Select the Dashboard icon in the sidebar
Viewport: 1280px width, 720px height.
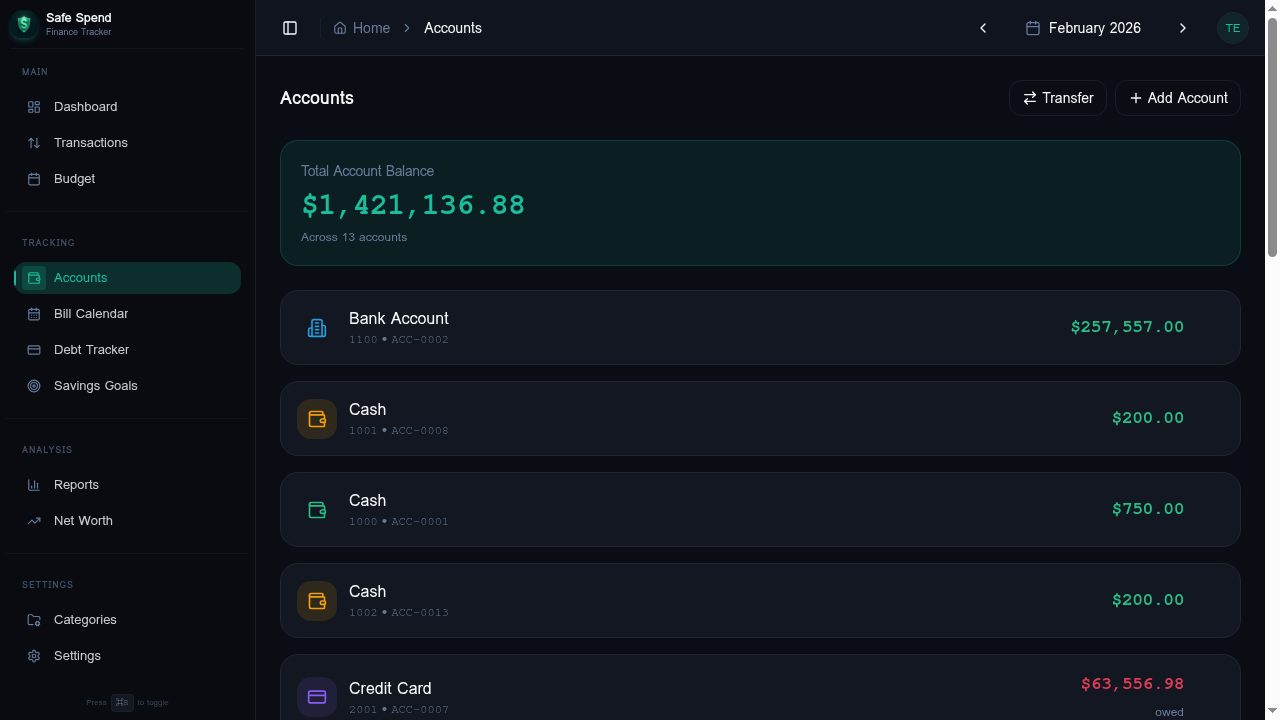point(34,106)
